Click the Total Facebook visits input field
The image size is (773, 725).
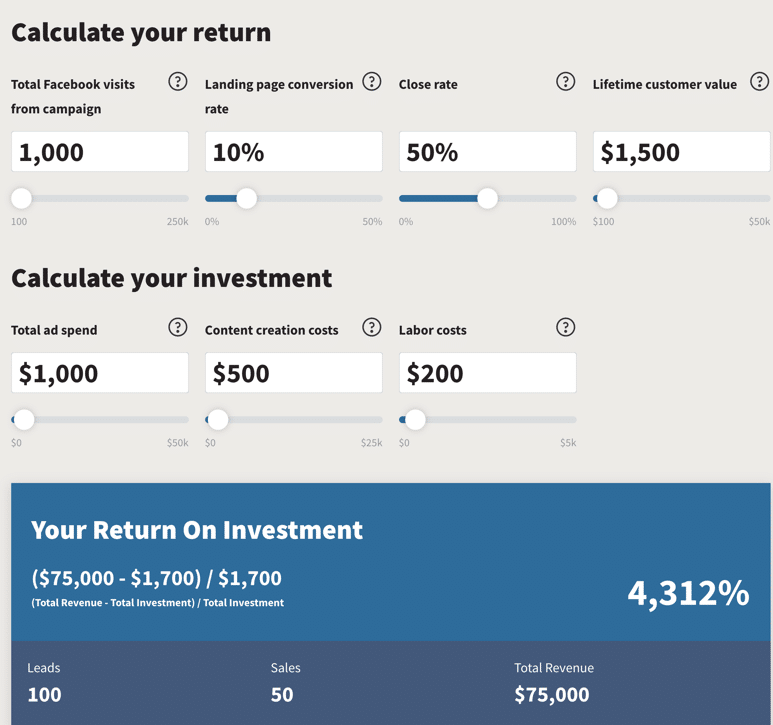click(x=100, y=151)
